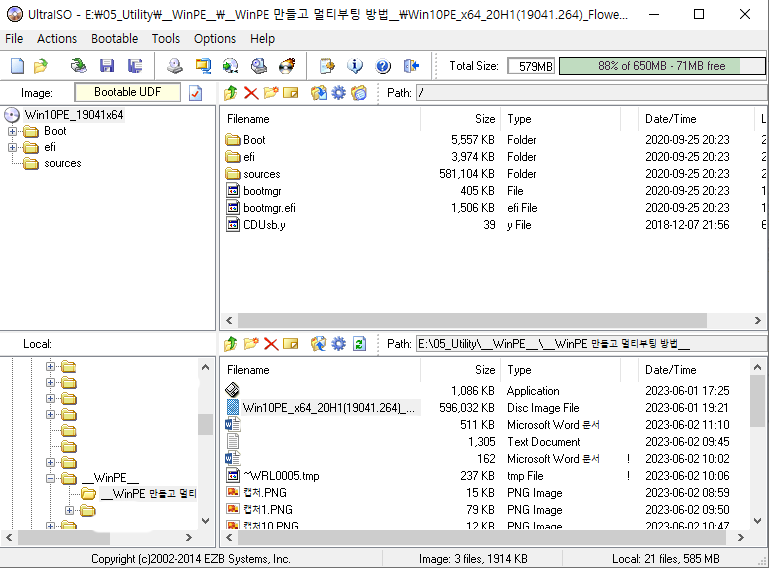
Task: Save the image using floppy disk icon
Action: [106, 66]
